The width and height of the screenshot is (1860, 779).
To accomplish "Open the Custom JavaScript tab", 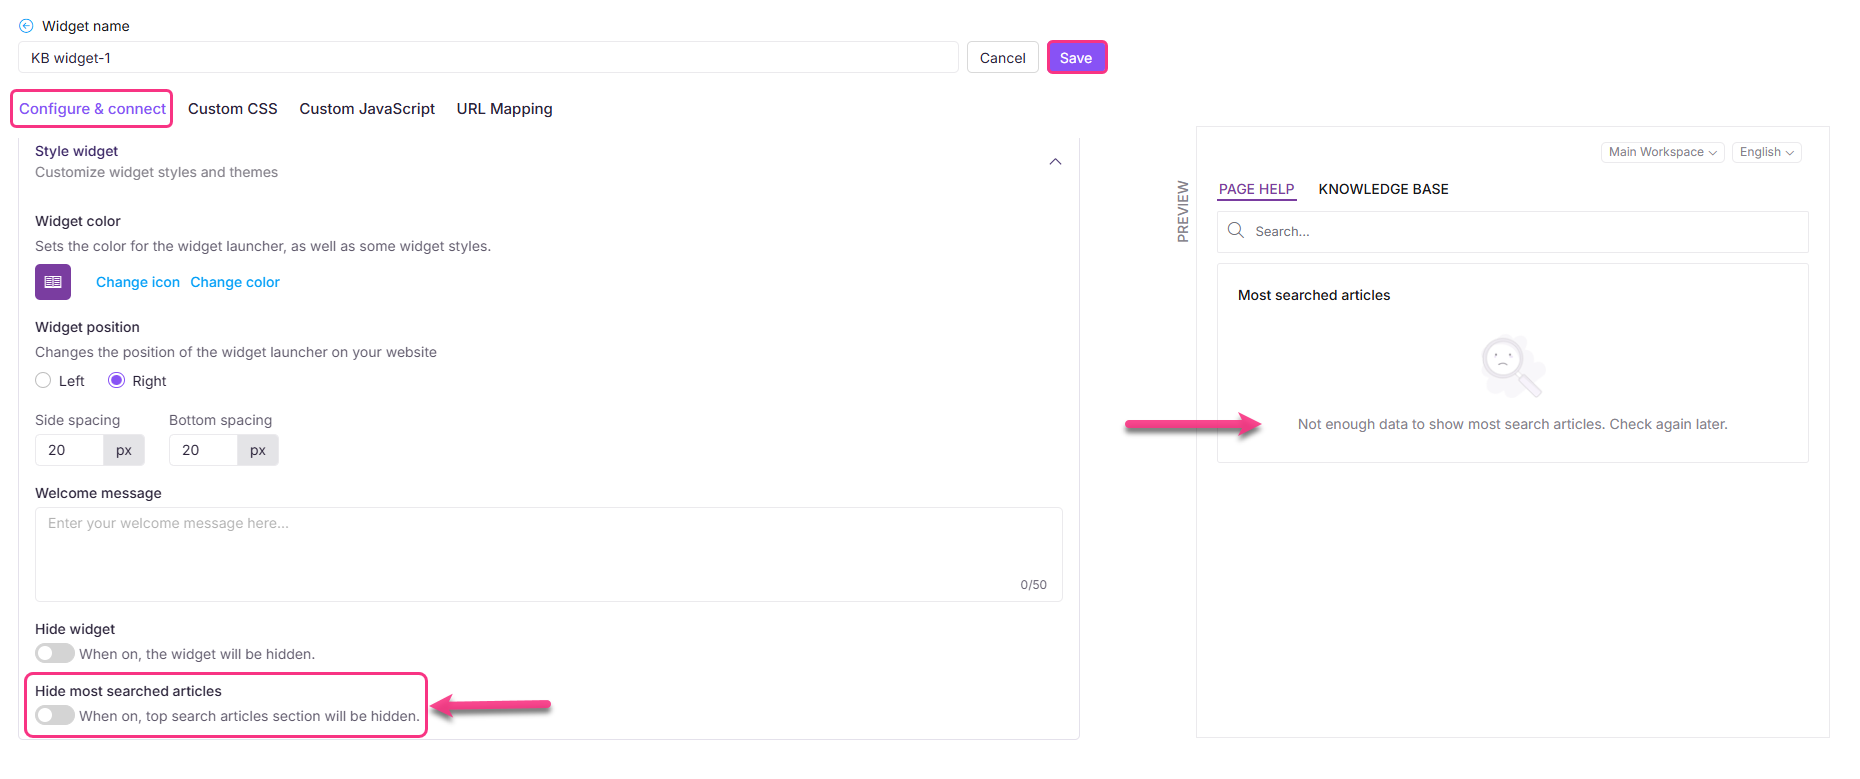I will pyautogui.click(x=367, y=109).
